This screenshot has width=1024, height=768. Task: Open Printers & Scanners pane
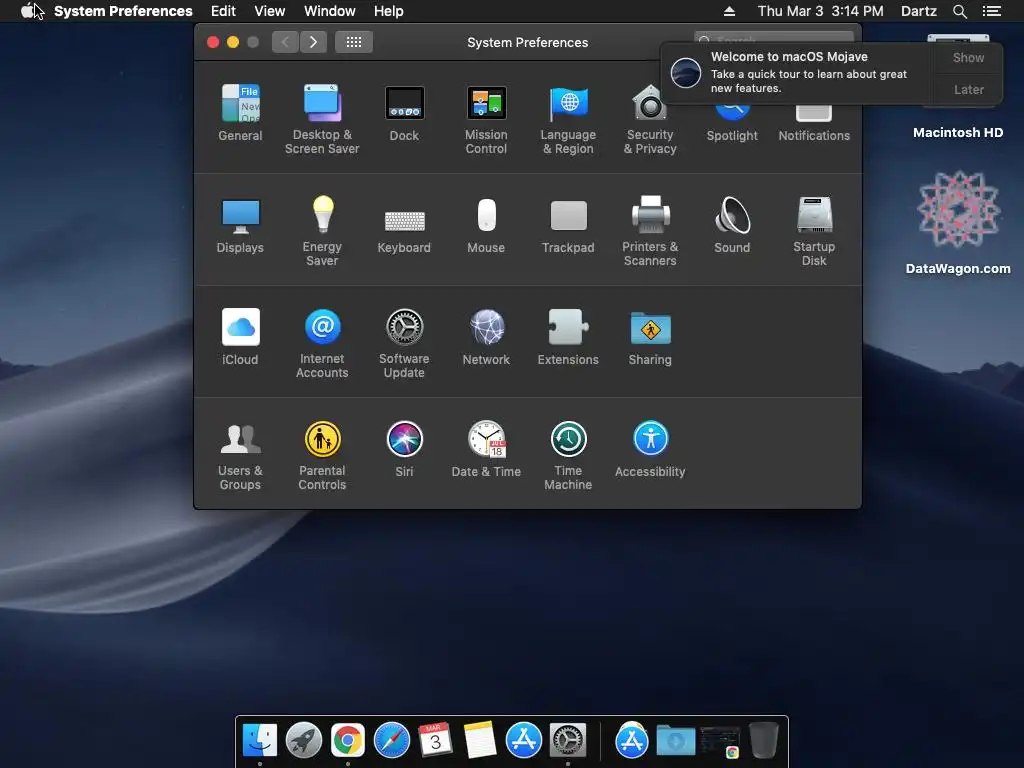coord(650,231)
